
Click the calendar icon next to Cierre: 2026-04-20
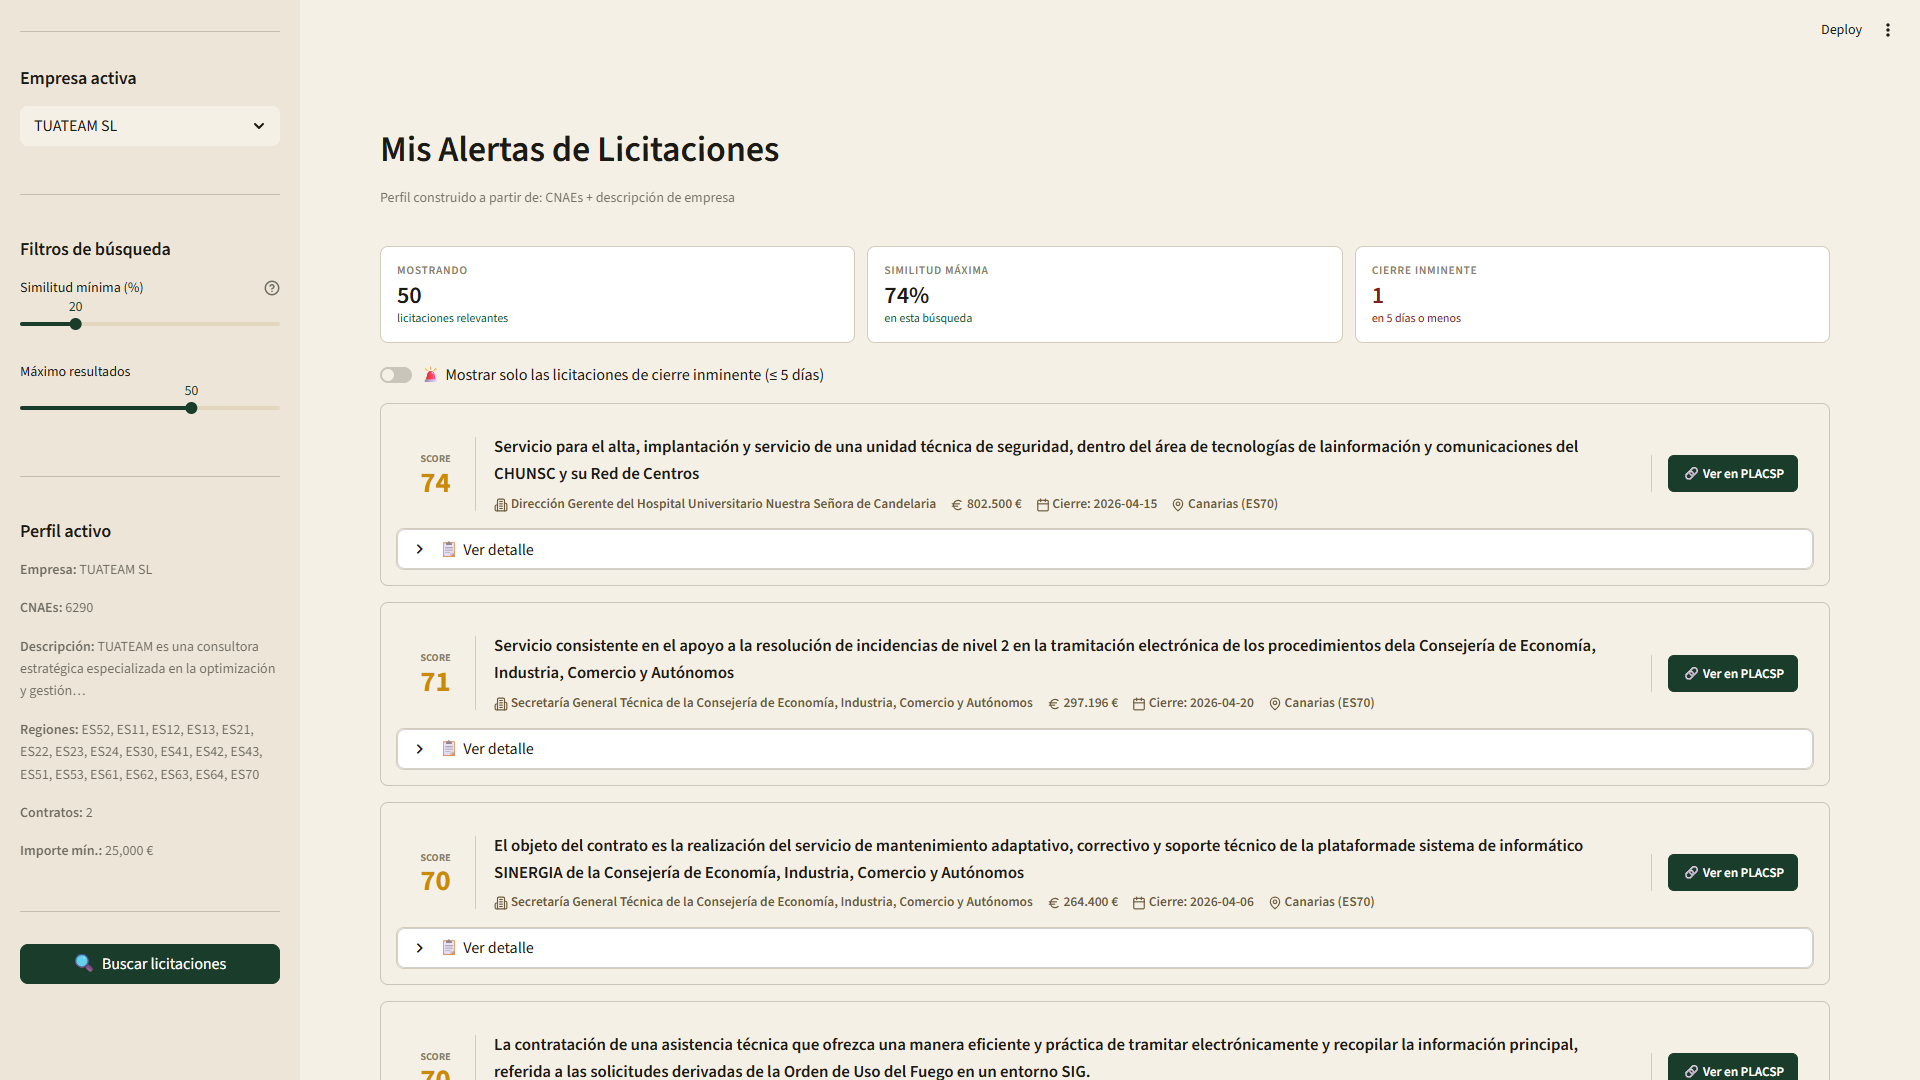pos(1139,704)
